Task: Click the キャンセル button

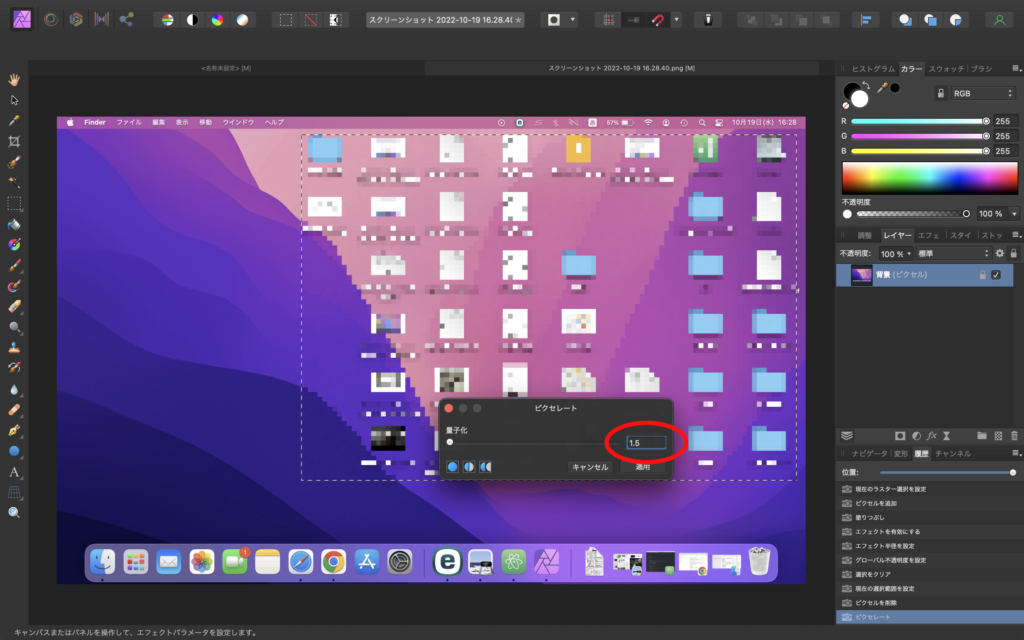Action: 590,467
